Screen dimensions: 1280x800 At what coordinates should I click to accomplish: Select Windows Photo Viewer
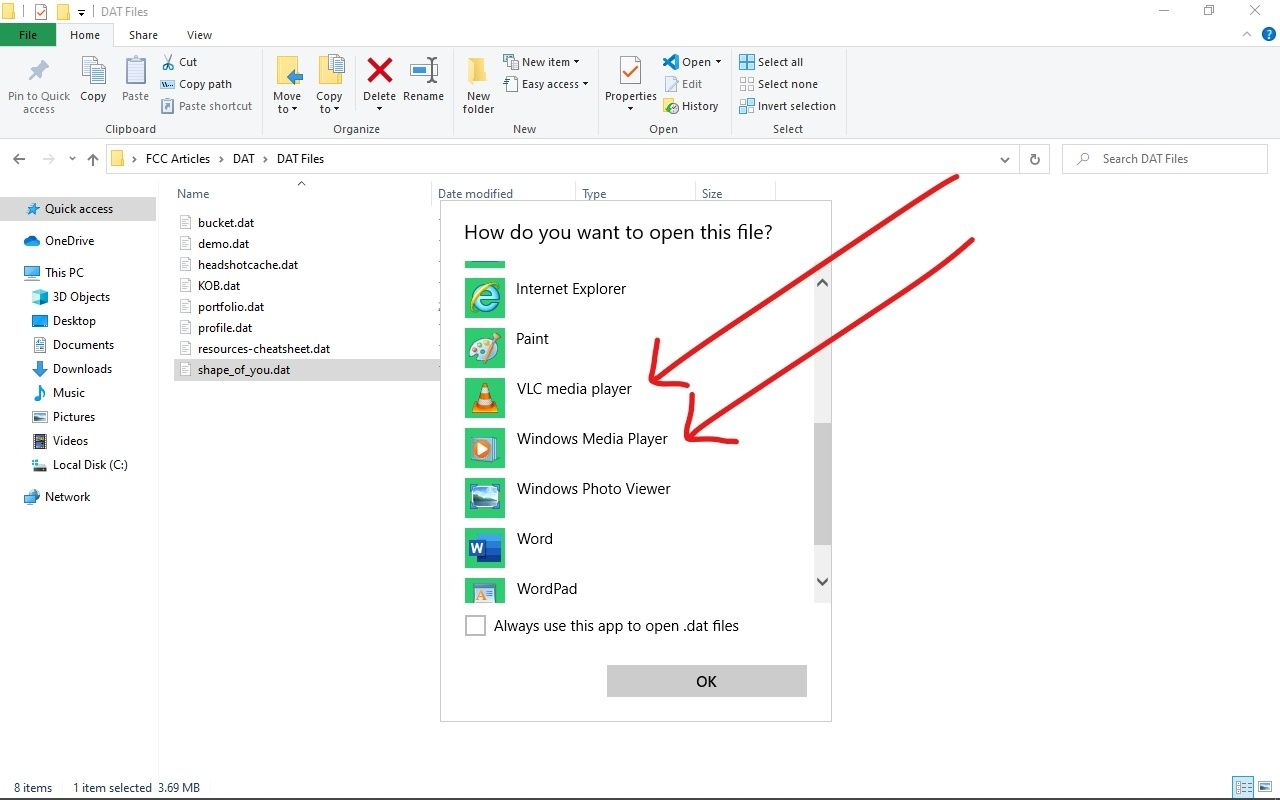pyautogui.click(x=593, y=488)
